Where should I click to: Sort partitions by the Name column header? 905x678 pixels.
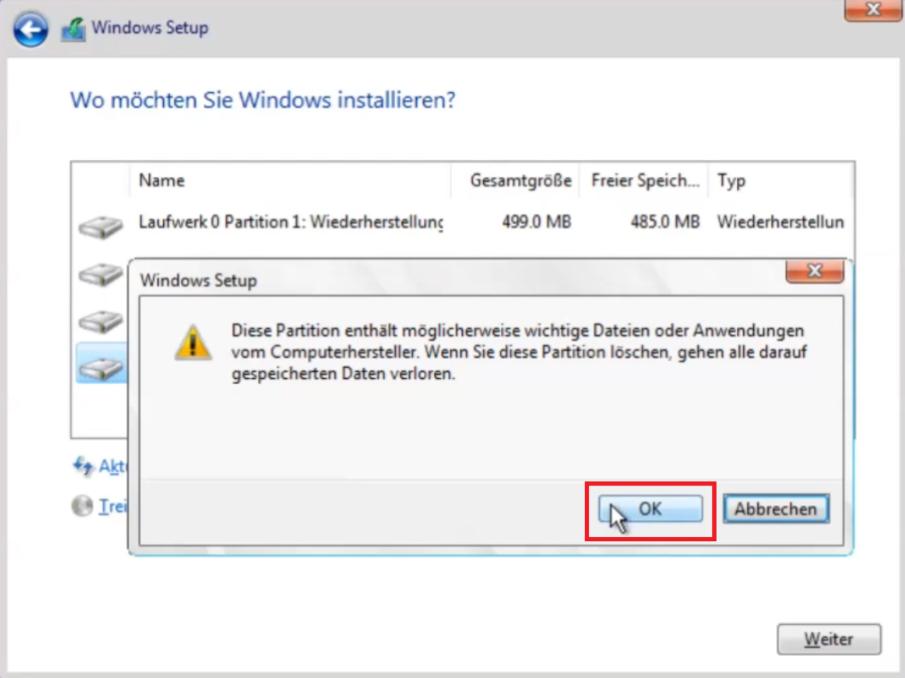point(163,180)
